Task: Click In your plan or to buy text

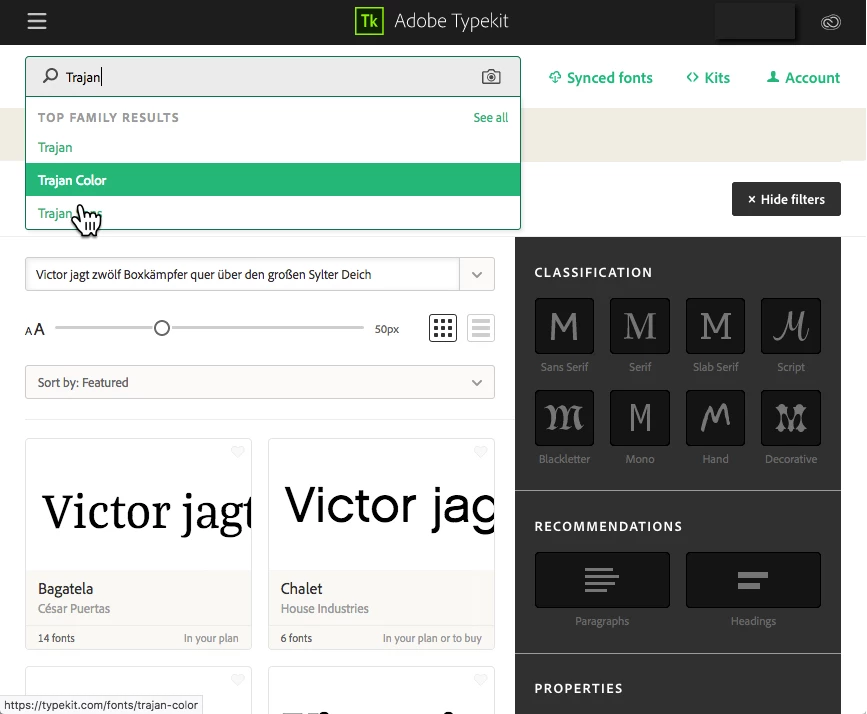Action: [x=432, y=638]
